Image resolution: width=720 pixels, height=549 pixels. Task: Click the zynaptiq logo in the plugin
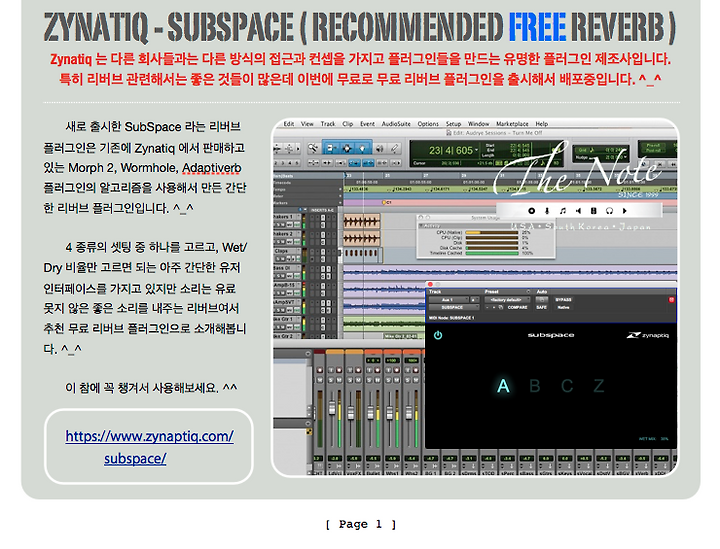point(647,335)
